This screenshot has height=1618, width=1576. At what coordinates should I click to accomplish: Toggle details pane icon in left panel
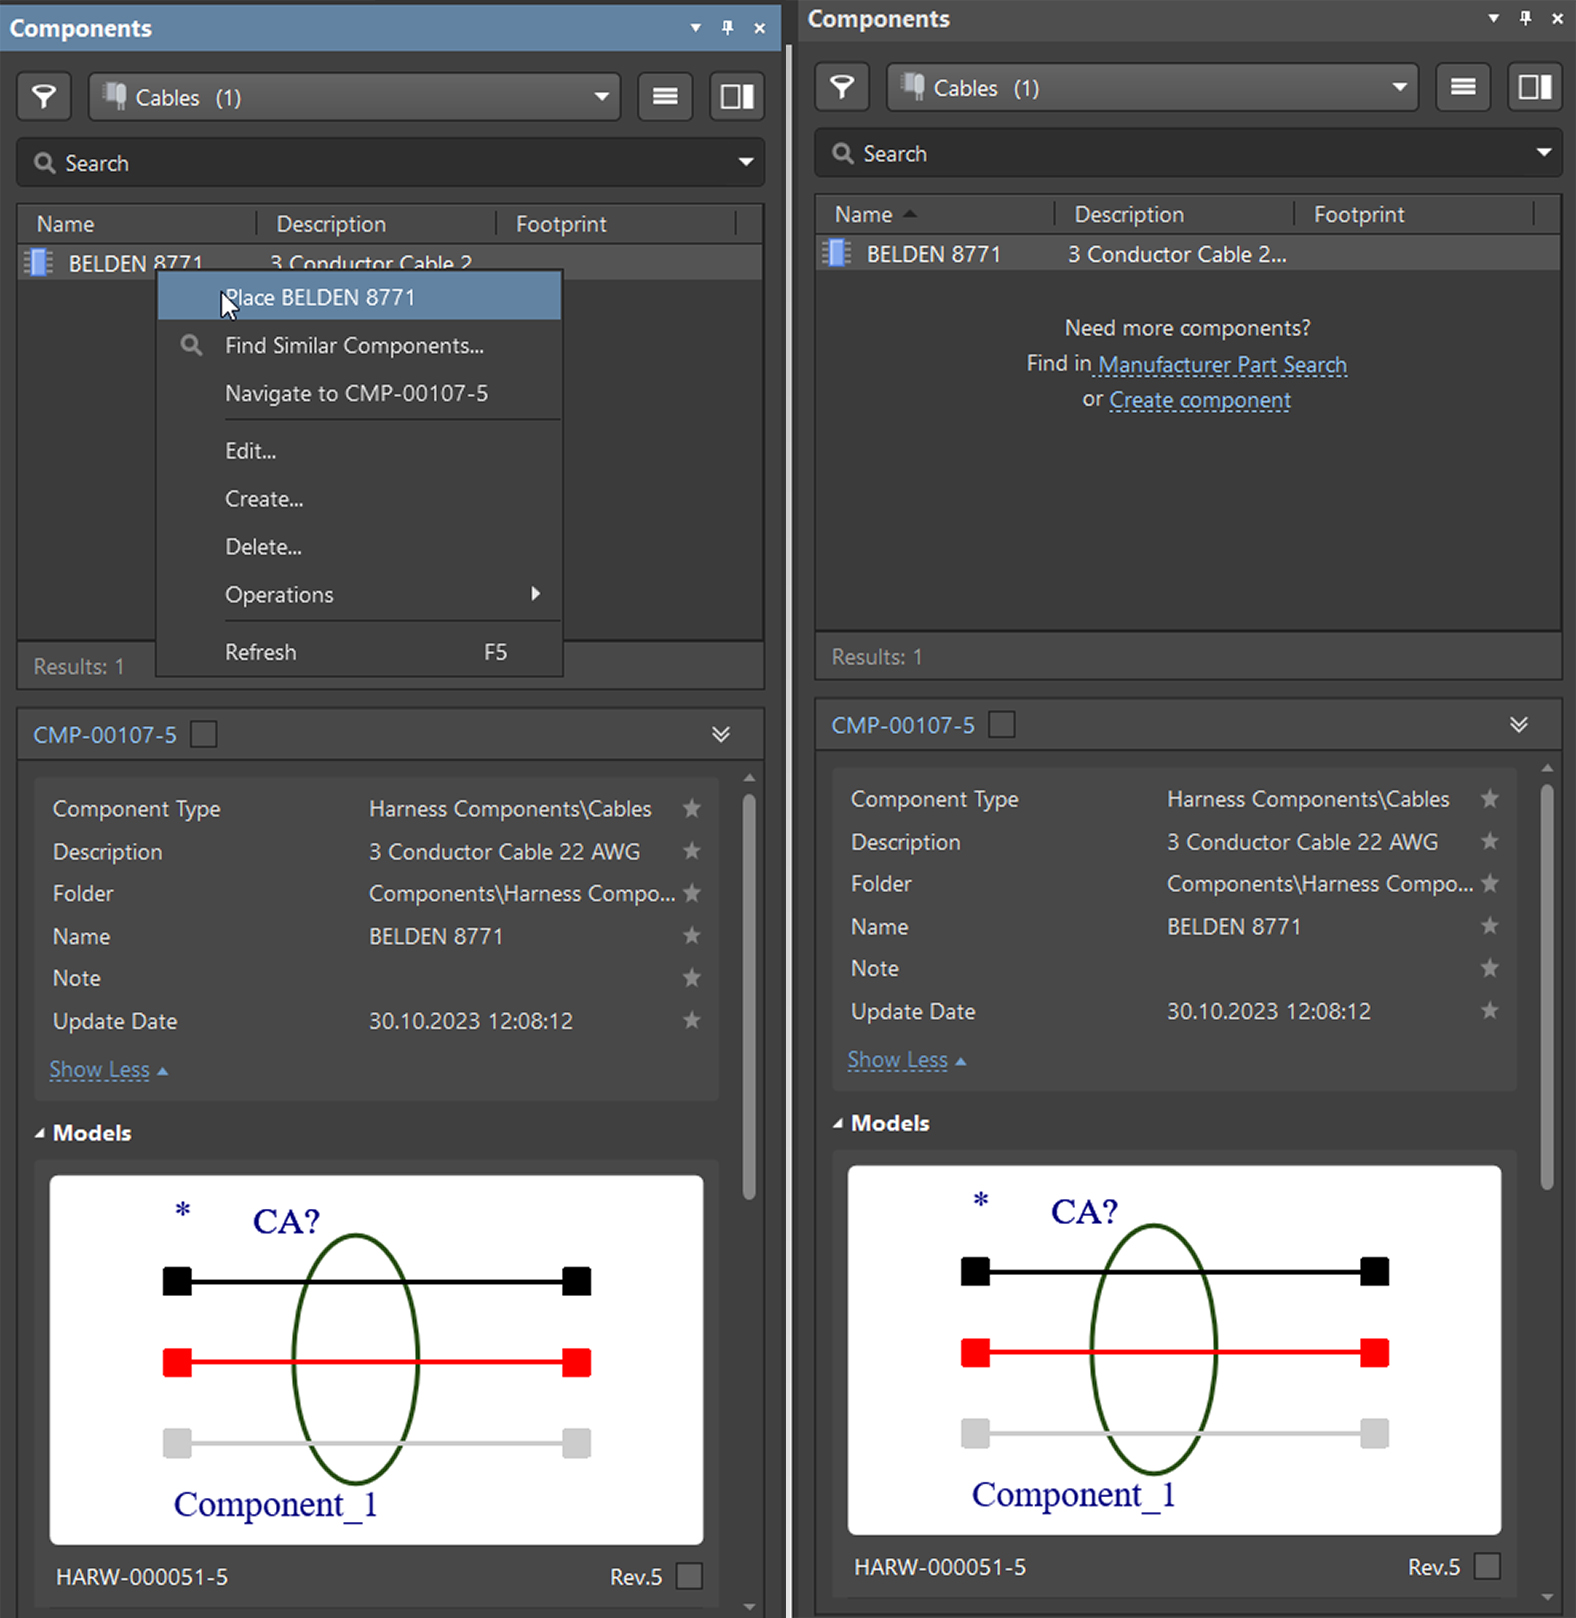[x=737, y=97]
